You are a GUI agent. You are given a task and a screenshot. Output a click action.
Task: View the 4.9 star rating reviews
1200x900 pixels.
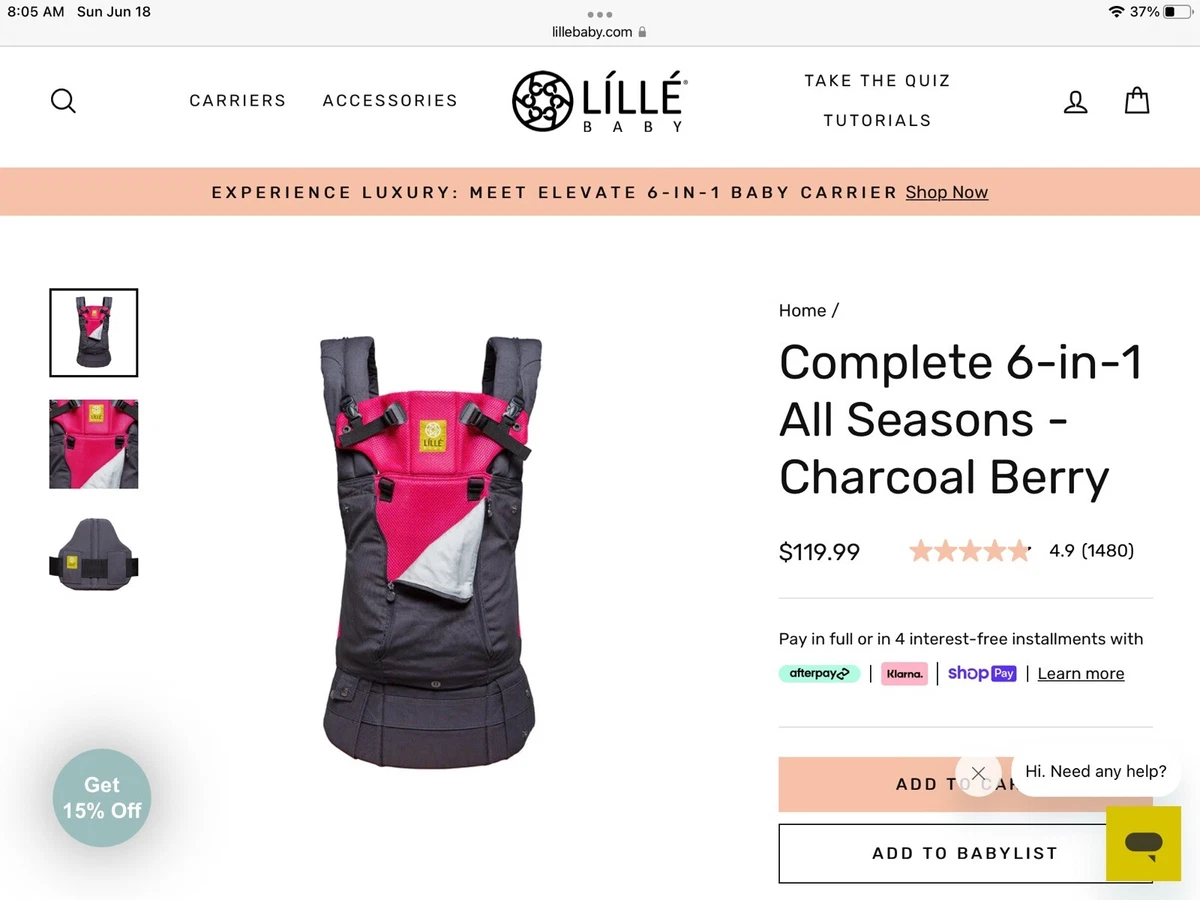[x=1021, y=551]
